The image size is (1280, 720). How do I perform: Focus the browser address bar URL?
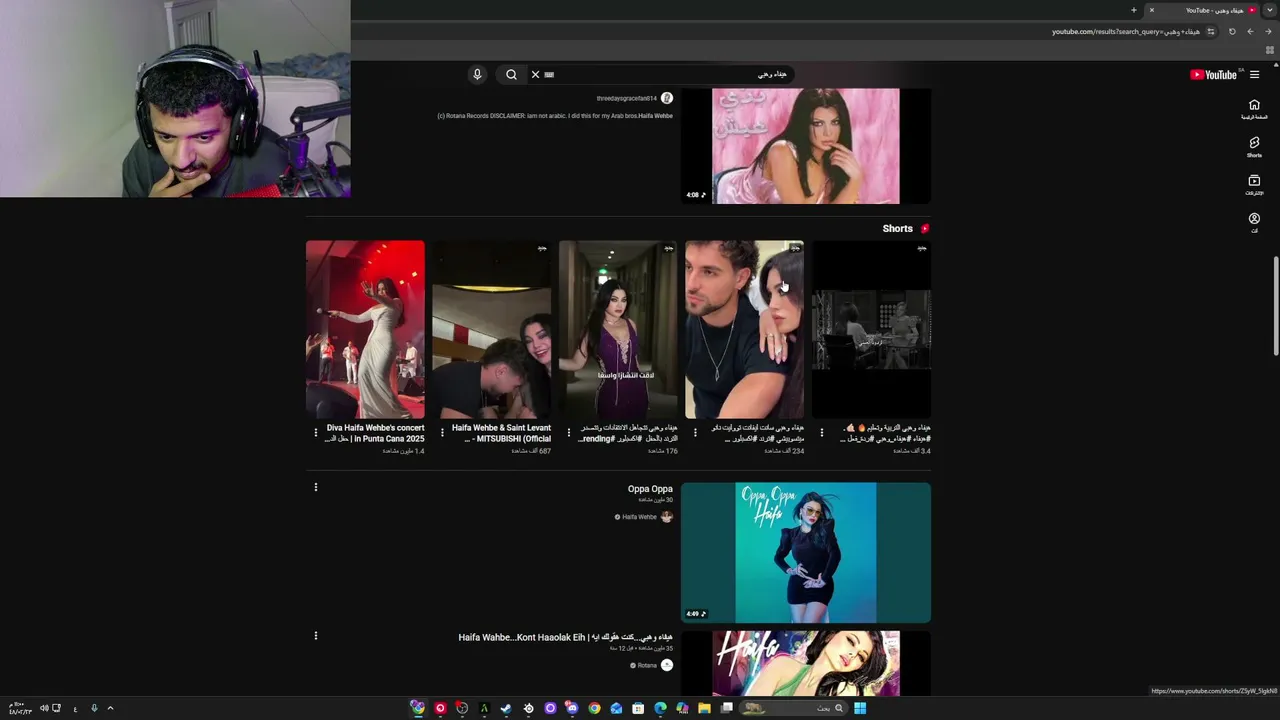tap(1124, 31)
